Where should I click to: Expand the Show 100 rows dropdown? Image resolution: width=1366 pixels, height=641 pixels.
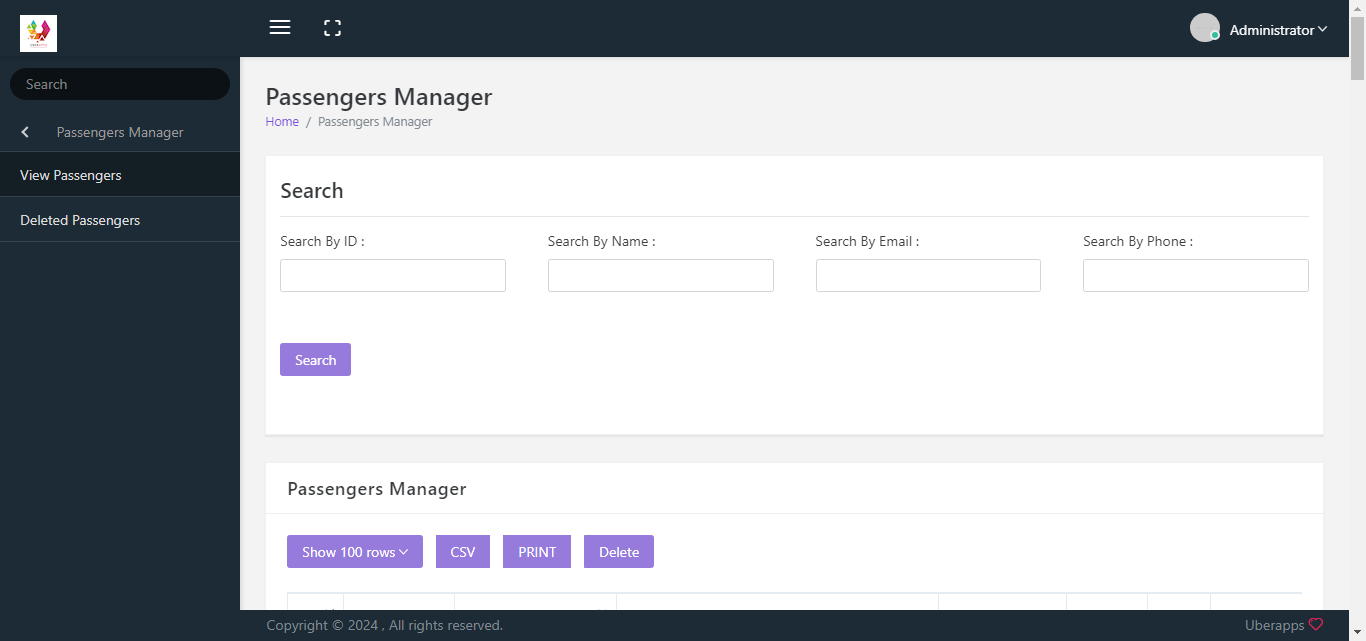[355, 552]
